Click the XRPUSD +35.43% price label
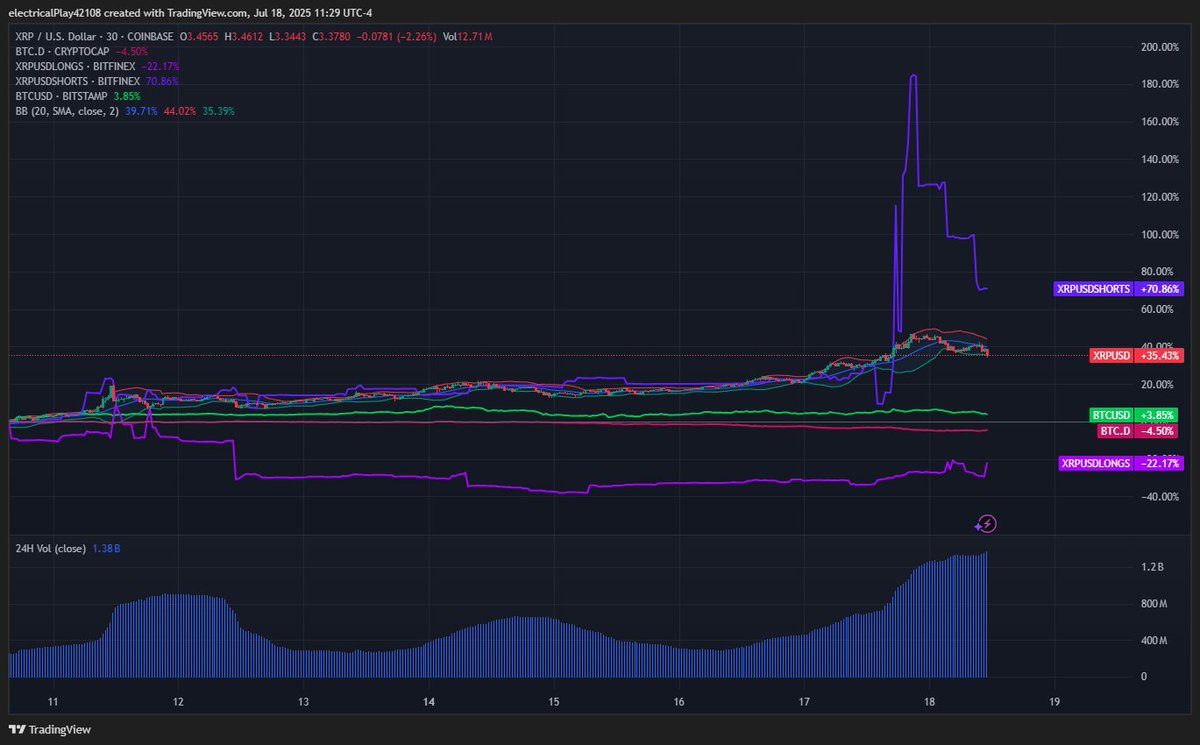 coord(1136,355)
